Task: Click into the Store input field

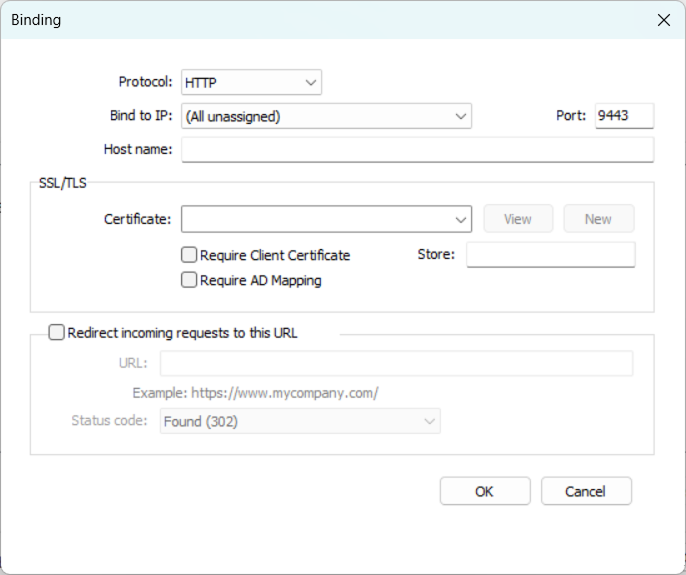Action: [550, 255]
